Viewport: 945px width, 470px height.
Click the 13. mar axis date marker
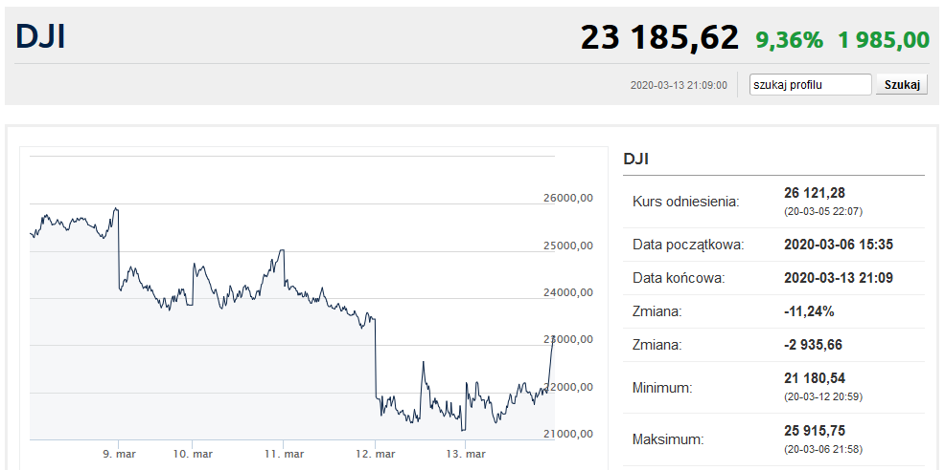click(465, 454)
